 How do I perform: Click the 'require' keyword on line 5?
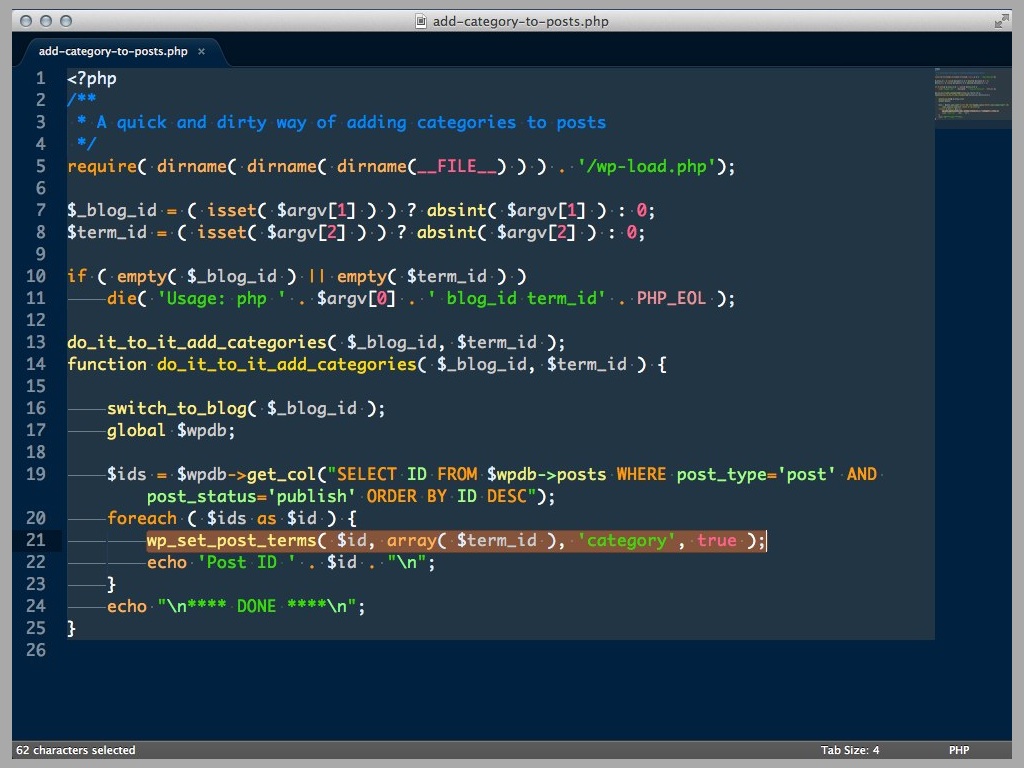tap(102, 166)
